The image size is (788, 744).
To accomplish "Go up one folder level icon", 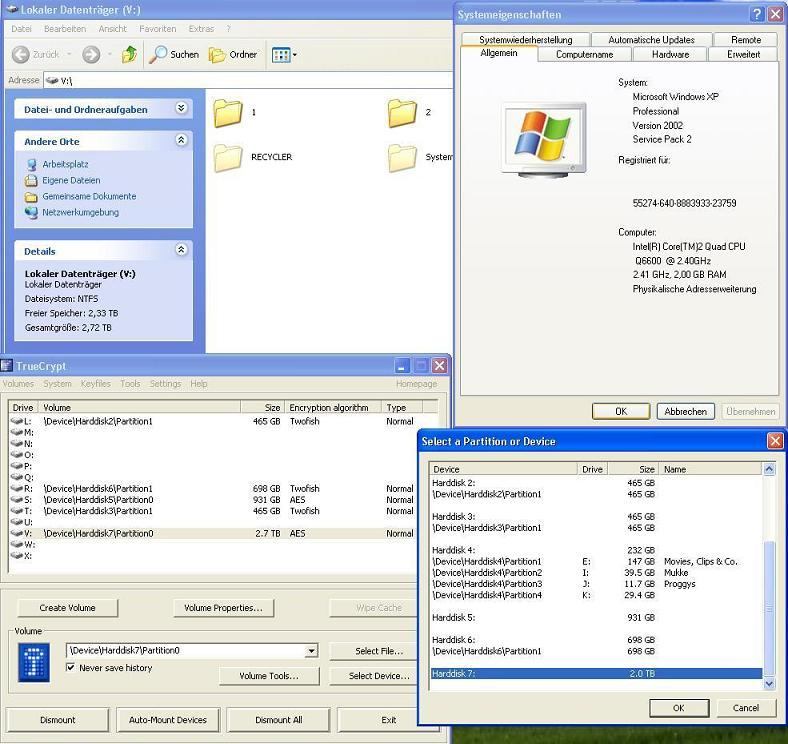I will 130,54.
